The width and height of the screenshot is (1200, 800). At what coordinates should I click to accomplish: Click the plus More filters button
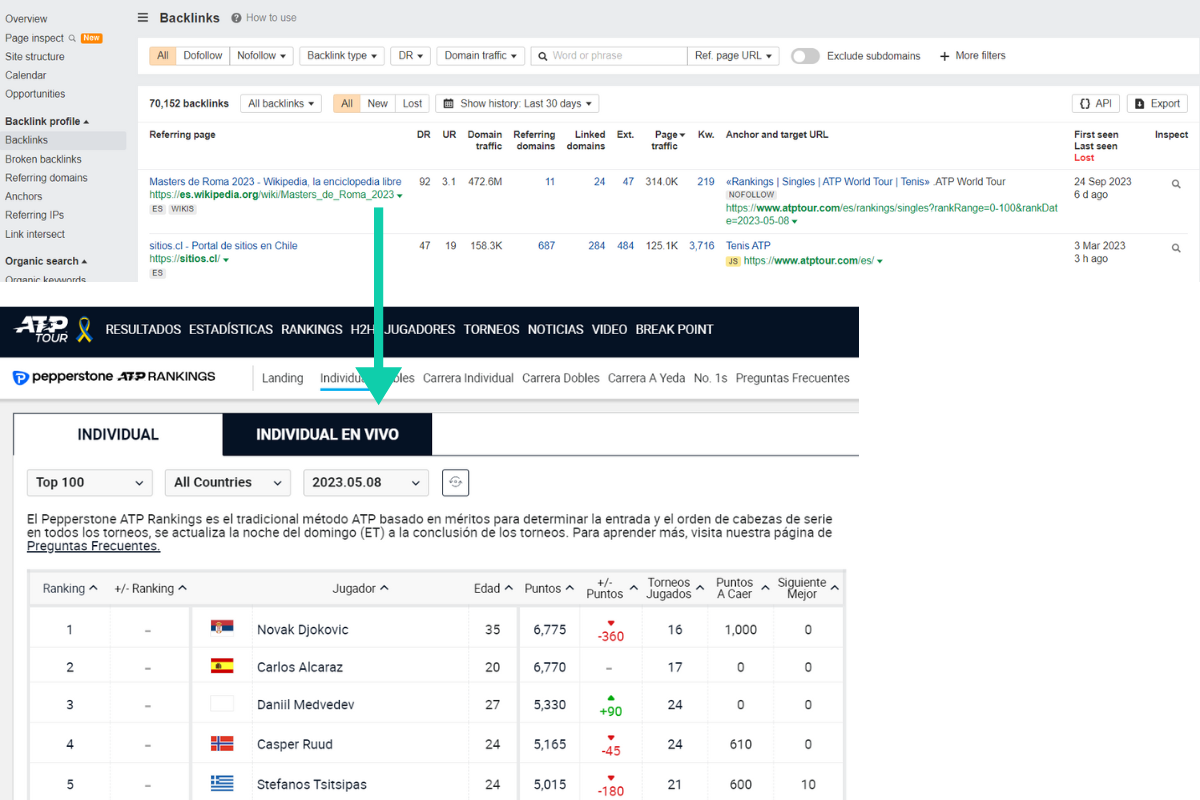coord(972,56)
